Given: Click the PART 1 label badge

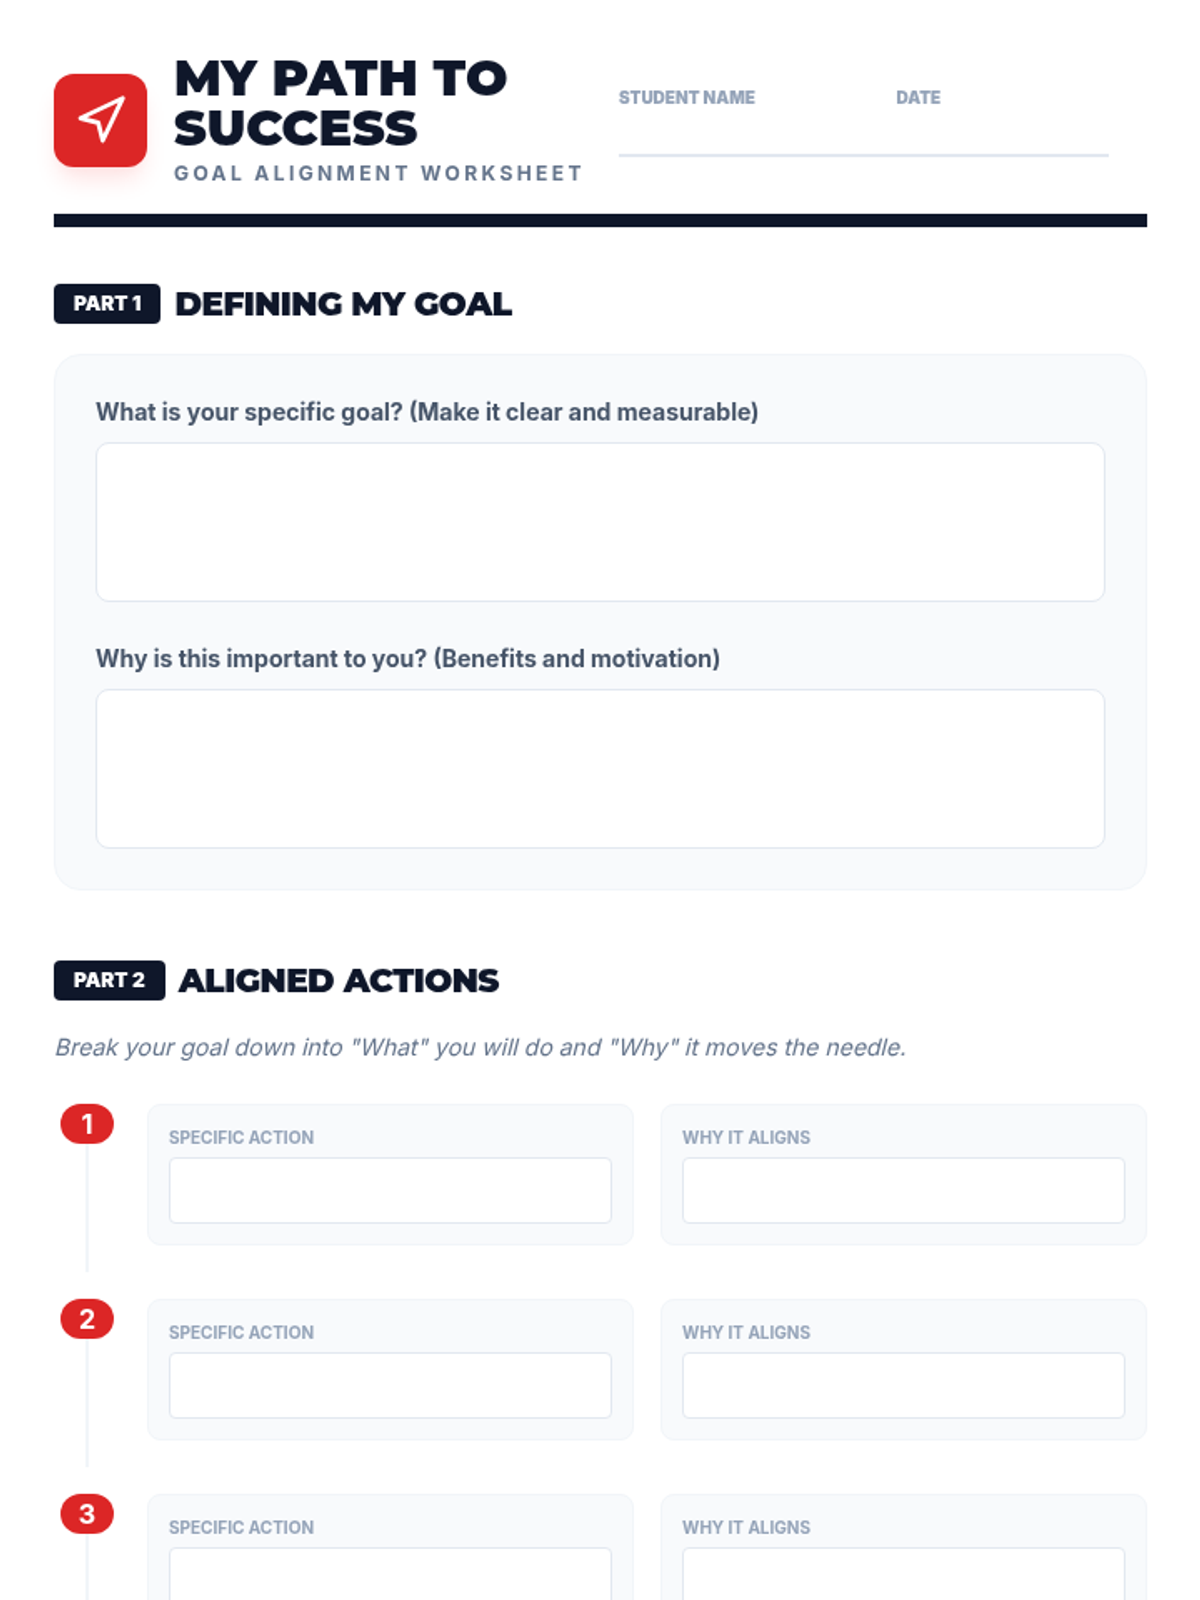Looking at the screenshot, I should click(x=107, y=303).
